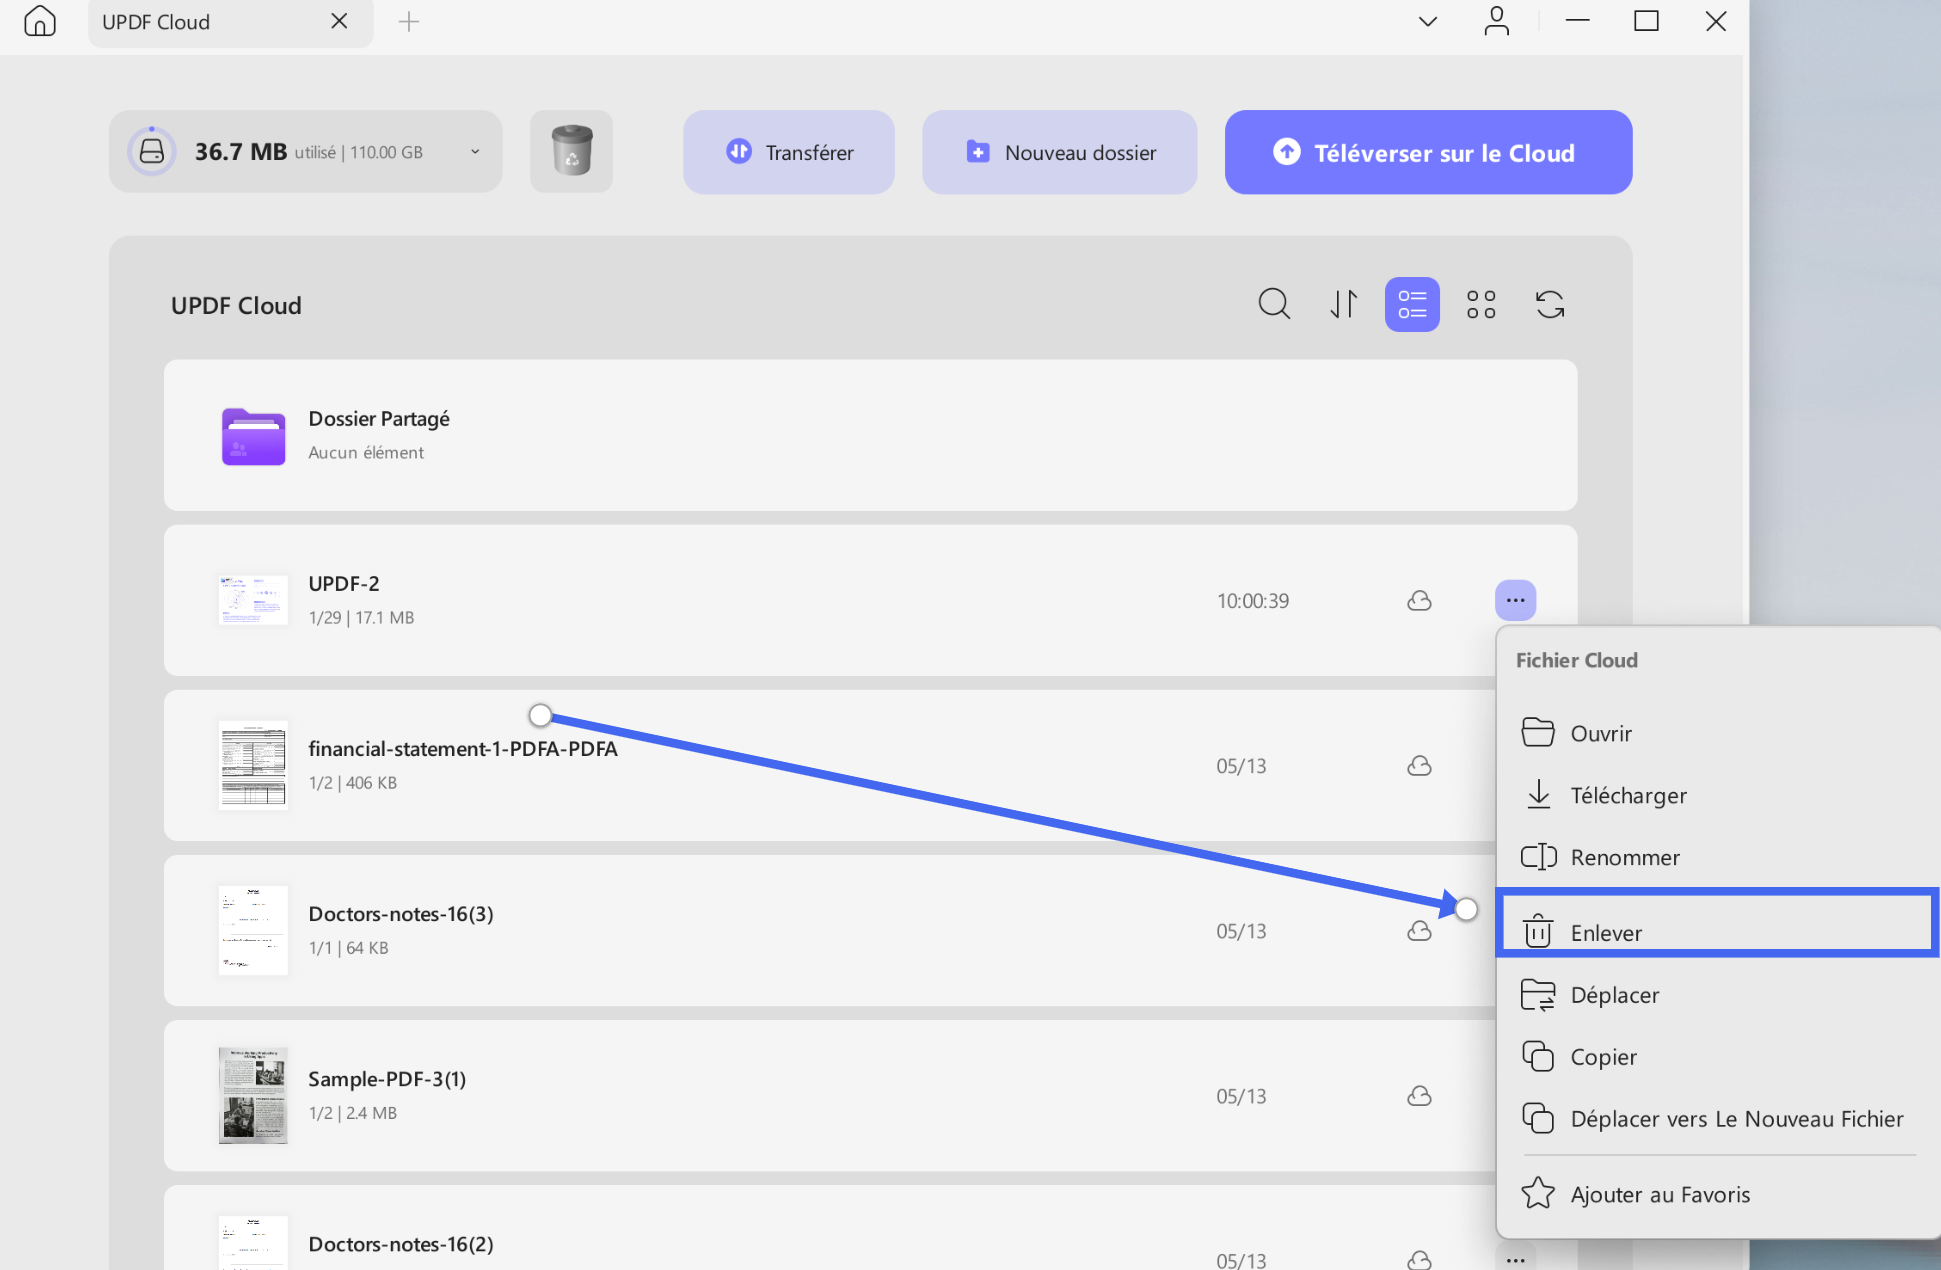Choose Ouvrir from the context menu
The height and width of the screenshot is (1270, 1941).
point(1718,733)
